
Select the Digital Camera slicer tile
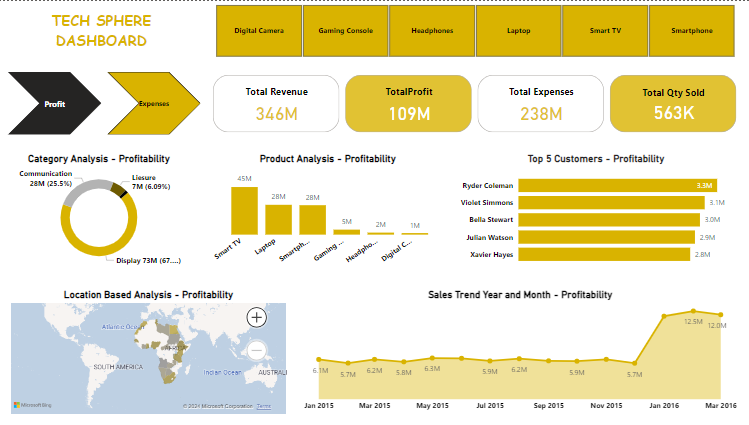coord(259,31)
